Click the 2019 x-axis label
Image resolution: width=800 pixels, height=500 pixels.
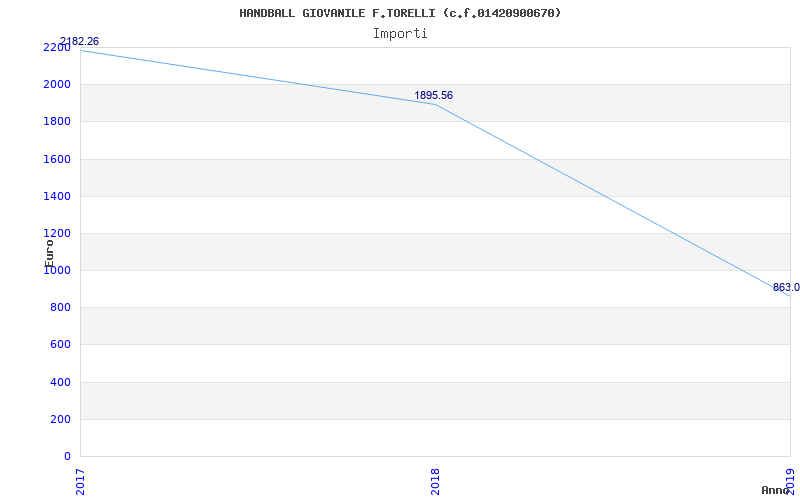(790, 482)
